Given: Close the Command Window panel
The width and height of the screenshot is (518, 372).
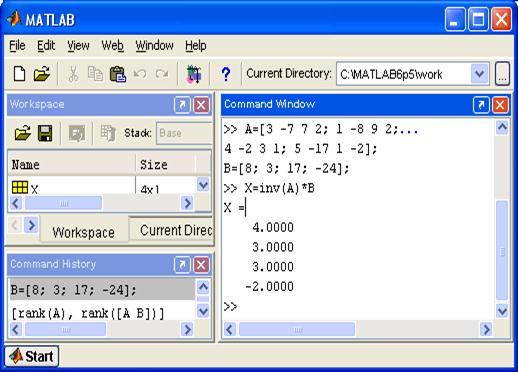Looking at the screenshot, I should point(500,105).
